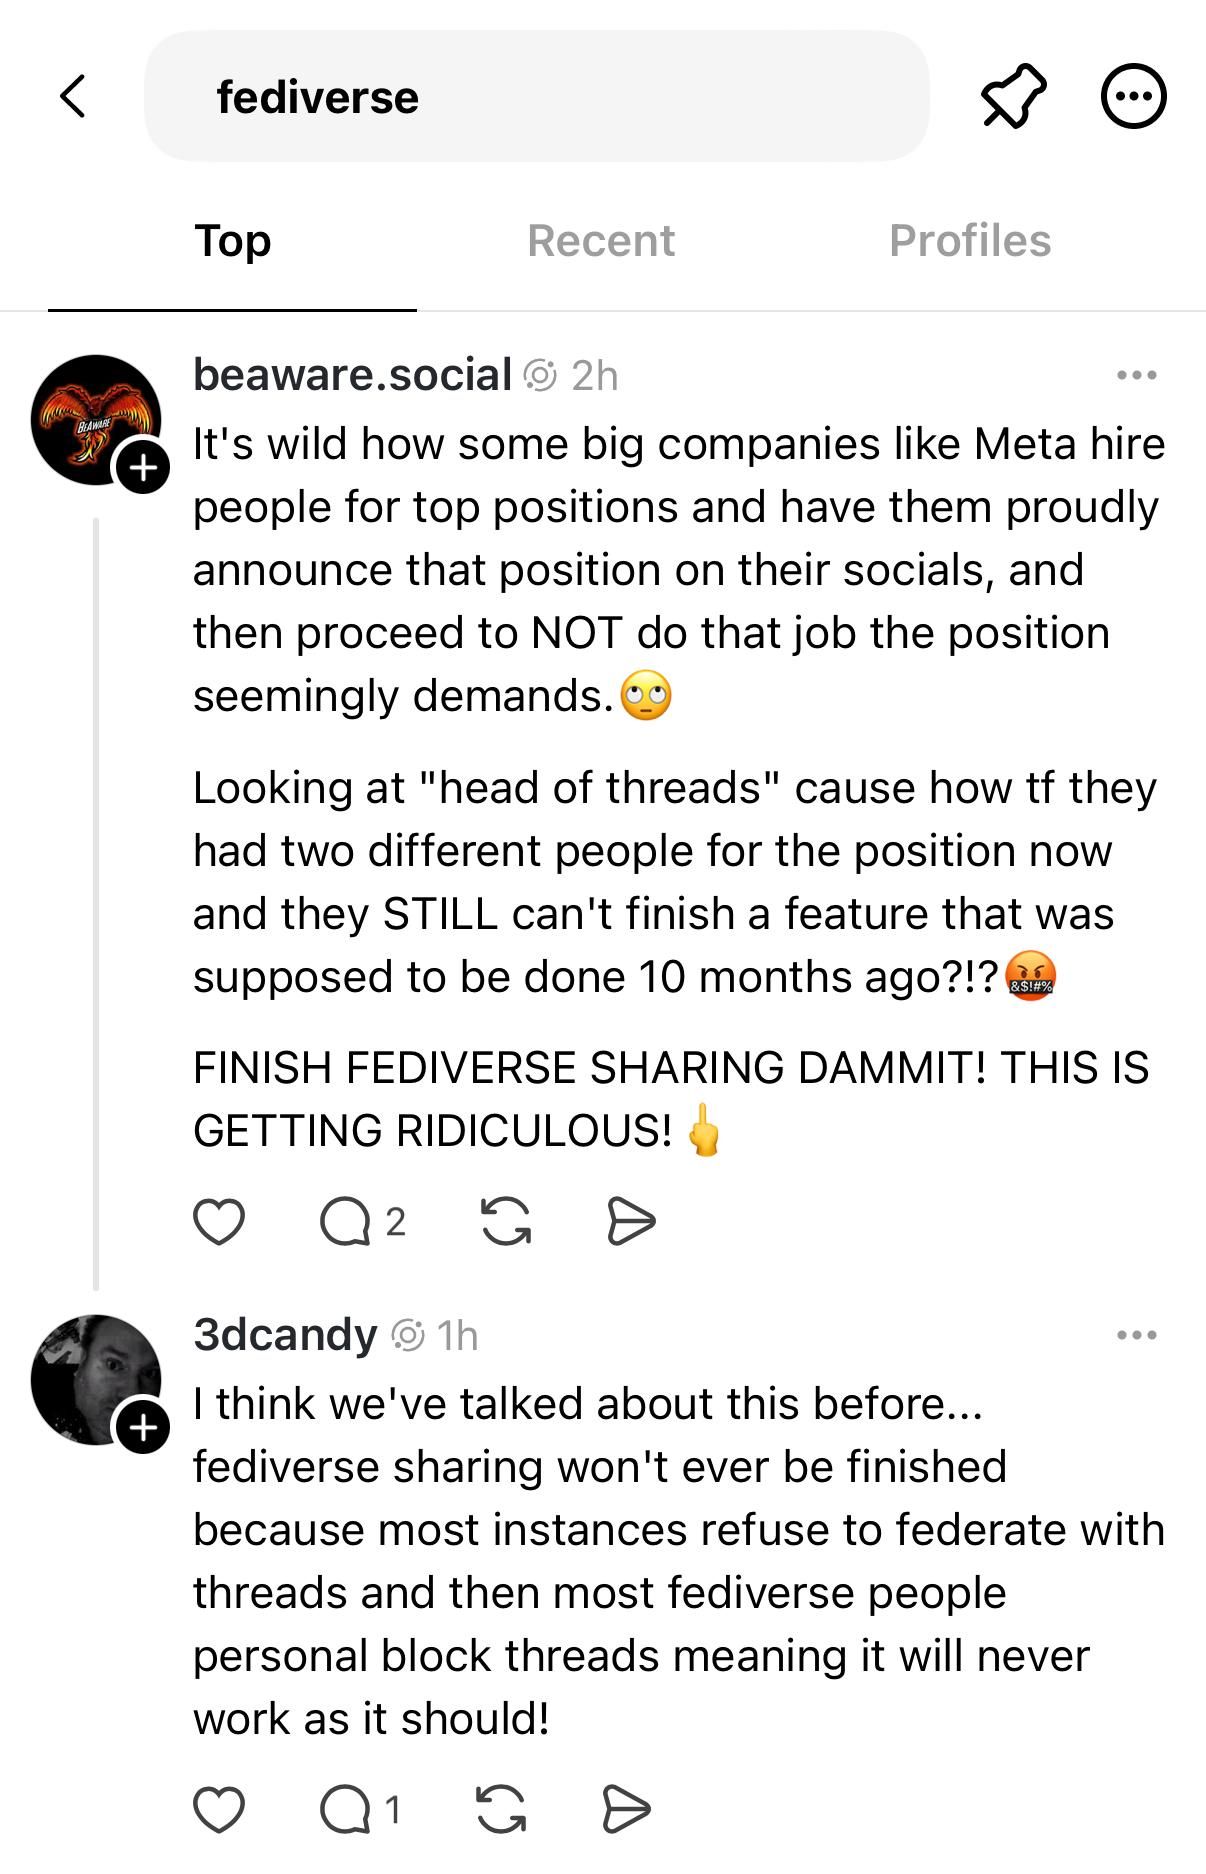Screen dimensions: 1206x1874
Task: Open 3dcandy's profile
Action: (283, 1333)
